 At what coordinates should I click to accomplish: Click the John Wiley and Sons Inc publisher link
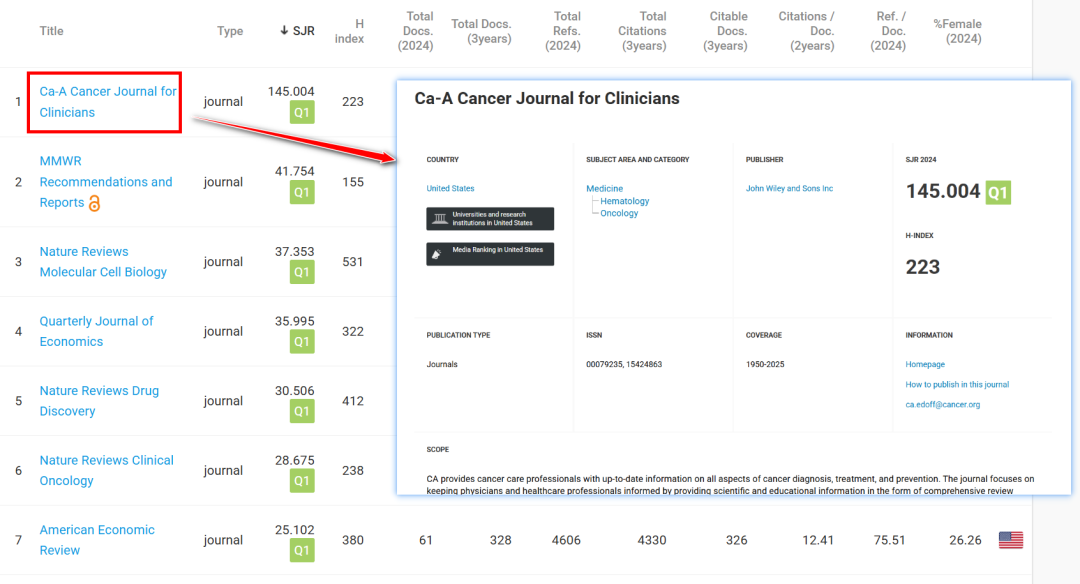(789, 188)
